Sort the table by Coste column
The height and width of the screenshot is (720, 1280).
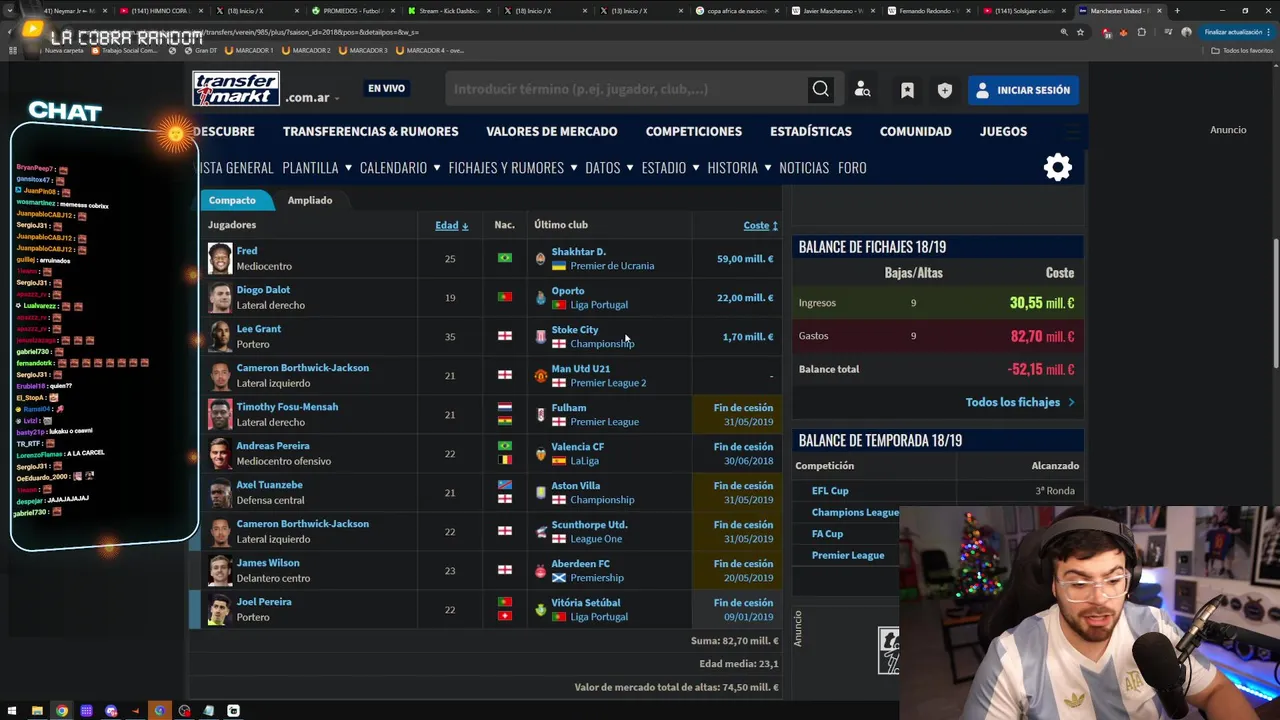point(760,225)
